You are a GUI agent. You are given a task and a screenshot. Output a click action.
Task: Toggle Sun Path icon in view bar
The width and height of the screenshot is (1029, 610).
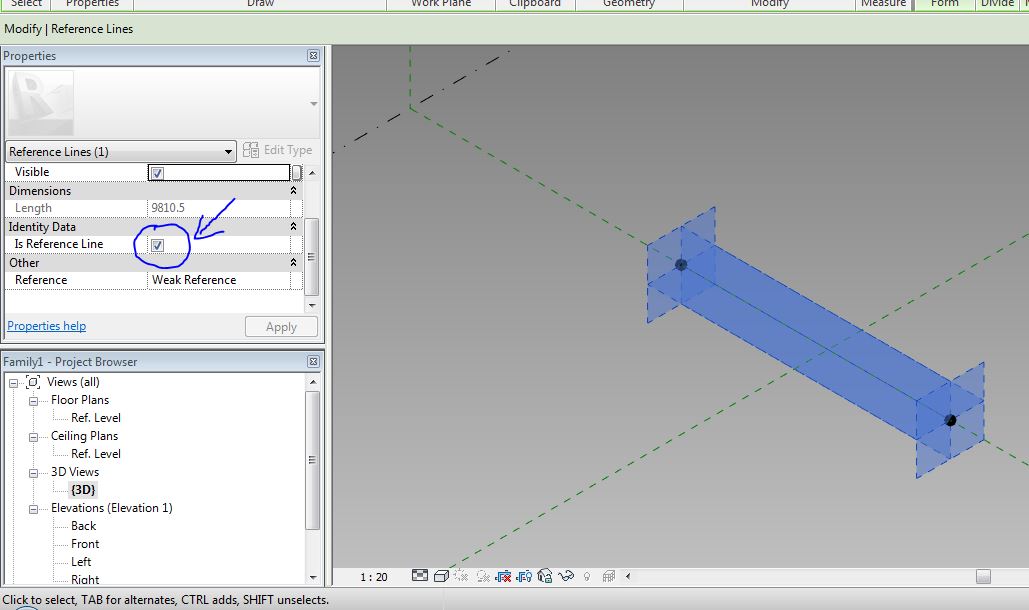point(461,576)
